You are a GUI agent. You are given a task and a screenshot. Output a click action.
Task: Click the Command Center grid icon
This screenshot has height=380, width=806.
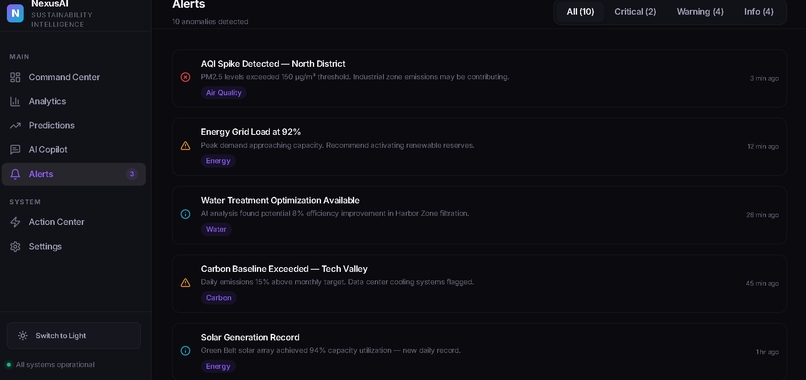pyautogui.click(x=15, y=77)
